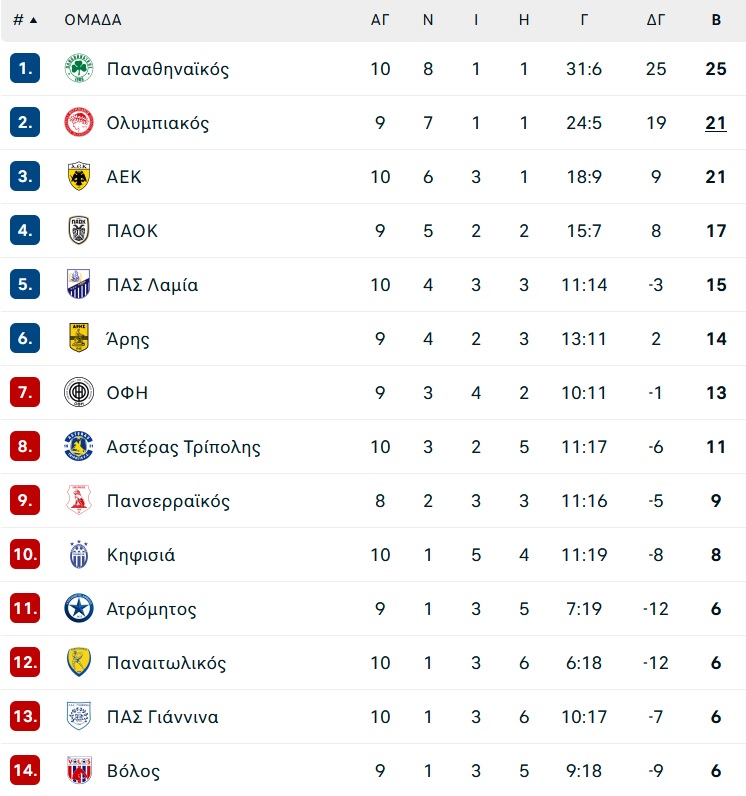746x796 pixels.
Task: Sort by ΑΓ matches played header
Action: tap(380, 20)
